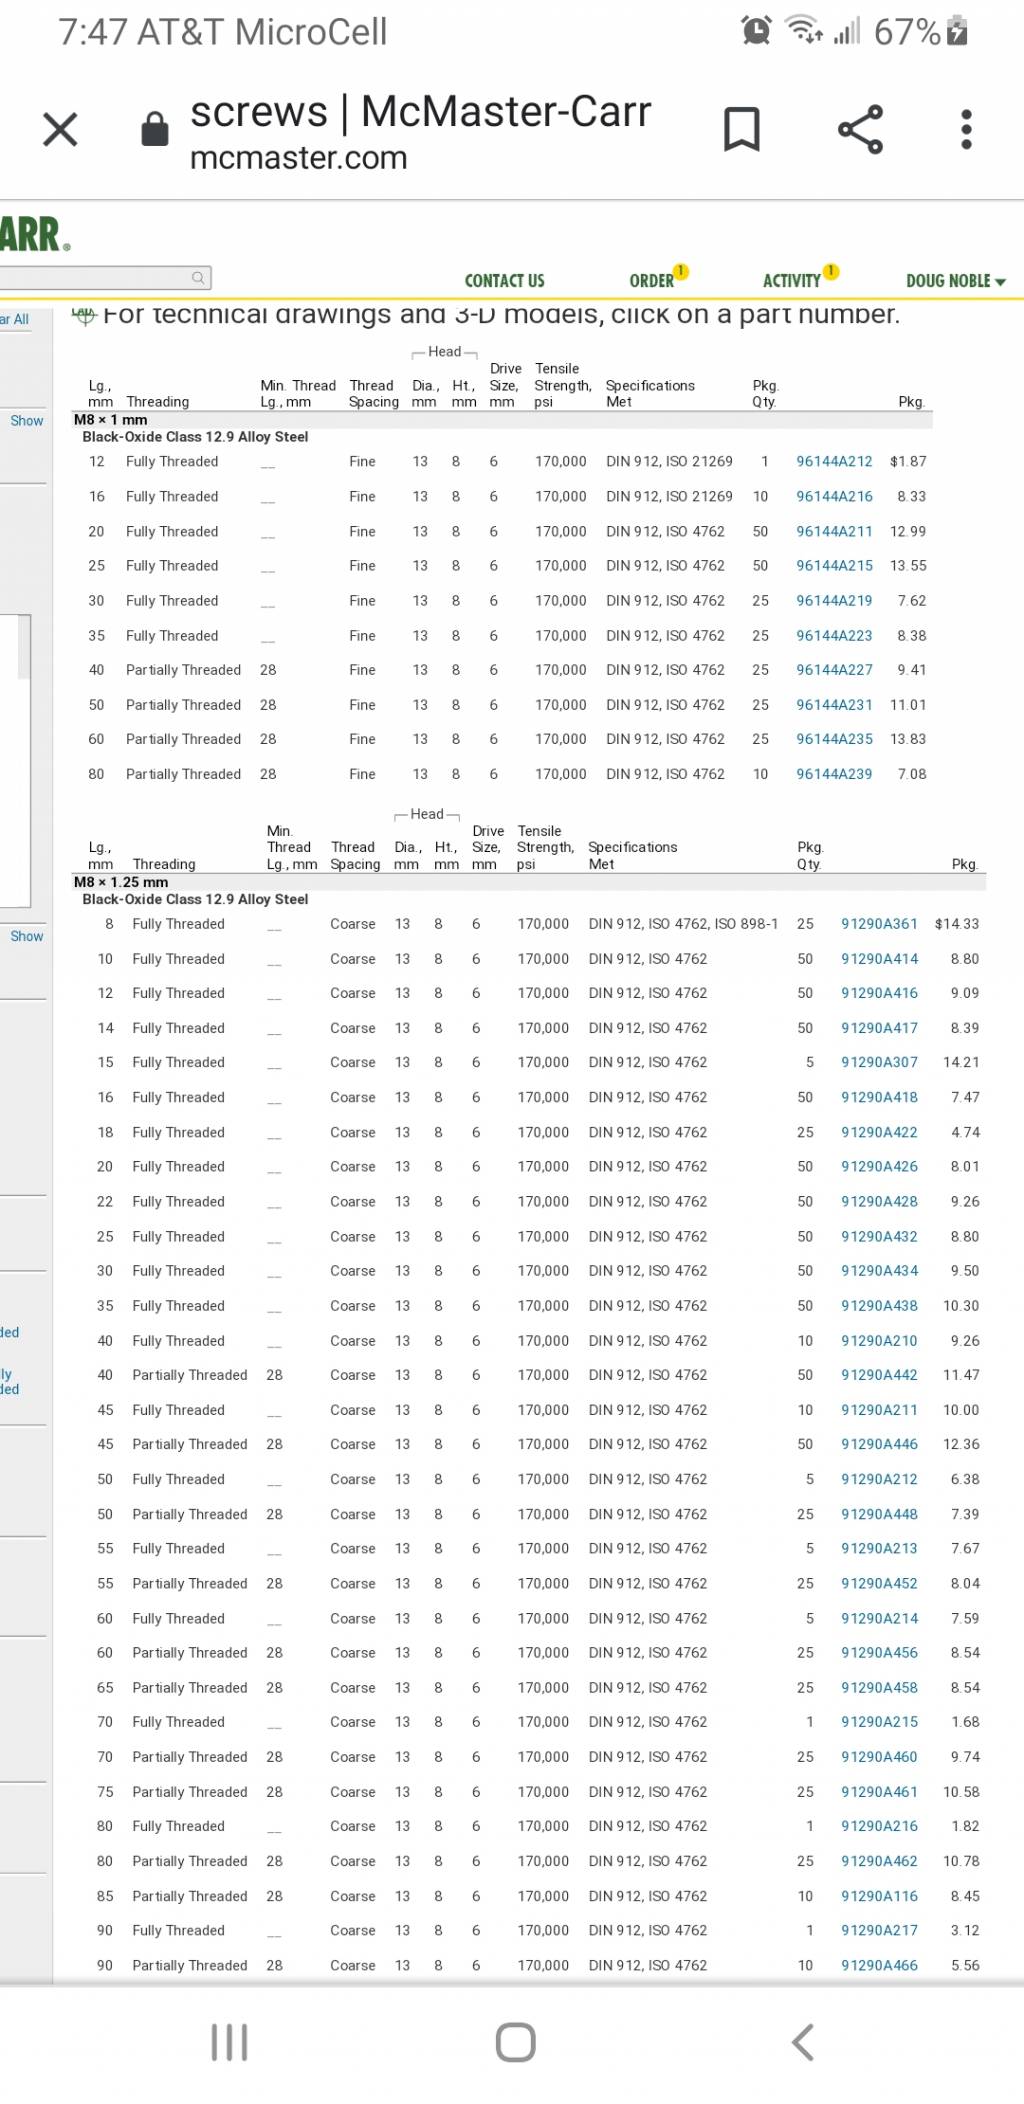The height and width of the screenshot is (2104, 1024).
Task: Open the CONTACT US menu
Action: pyautogui.click(x=505, y=281)
